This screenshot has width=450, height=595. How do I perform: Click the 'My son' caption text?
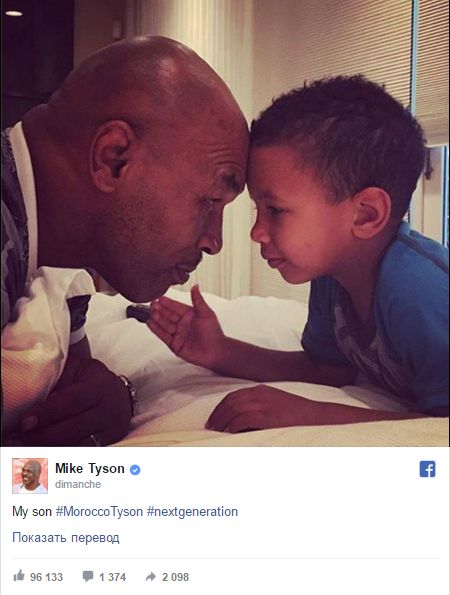tap(32, 512)
